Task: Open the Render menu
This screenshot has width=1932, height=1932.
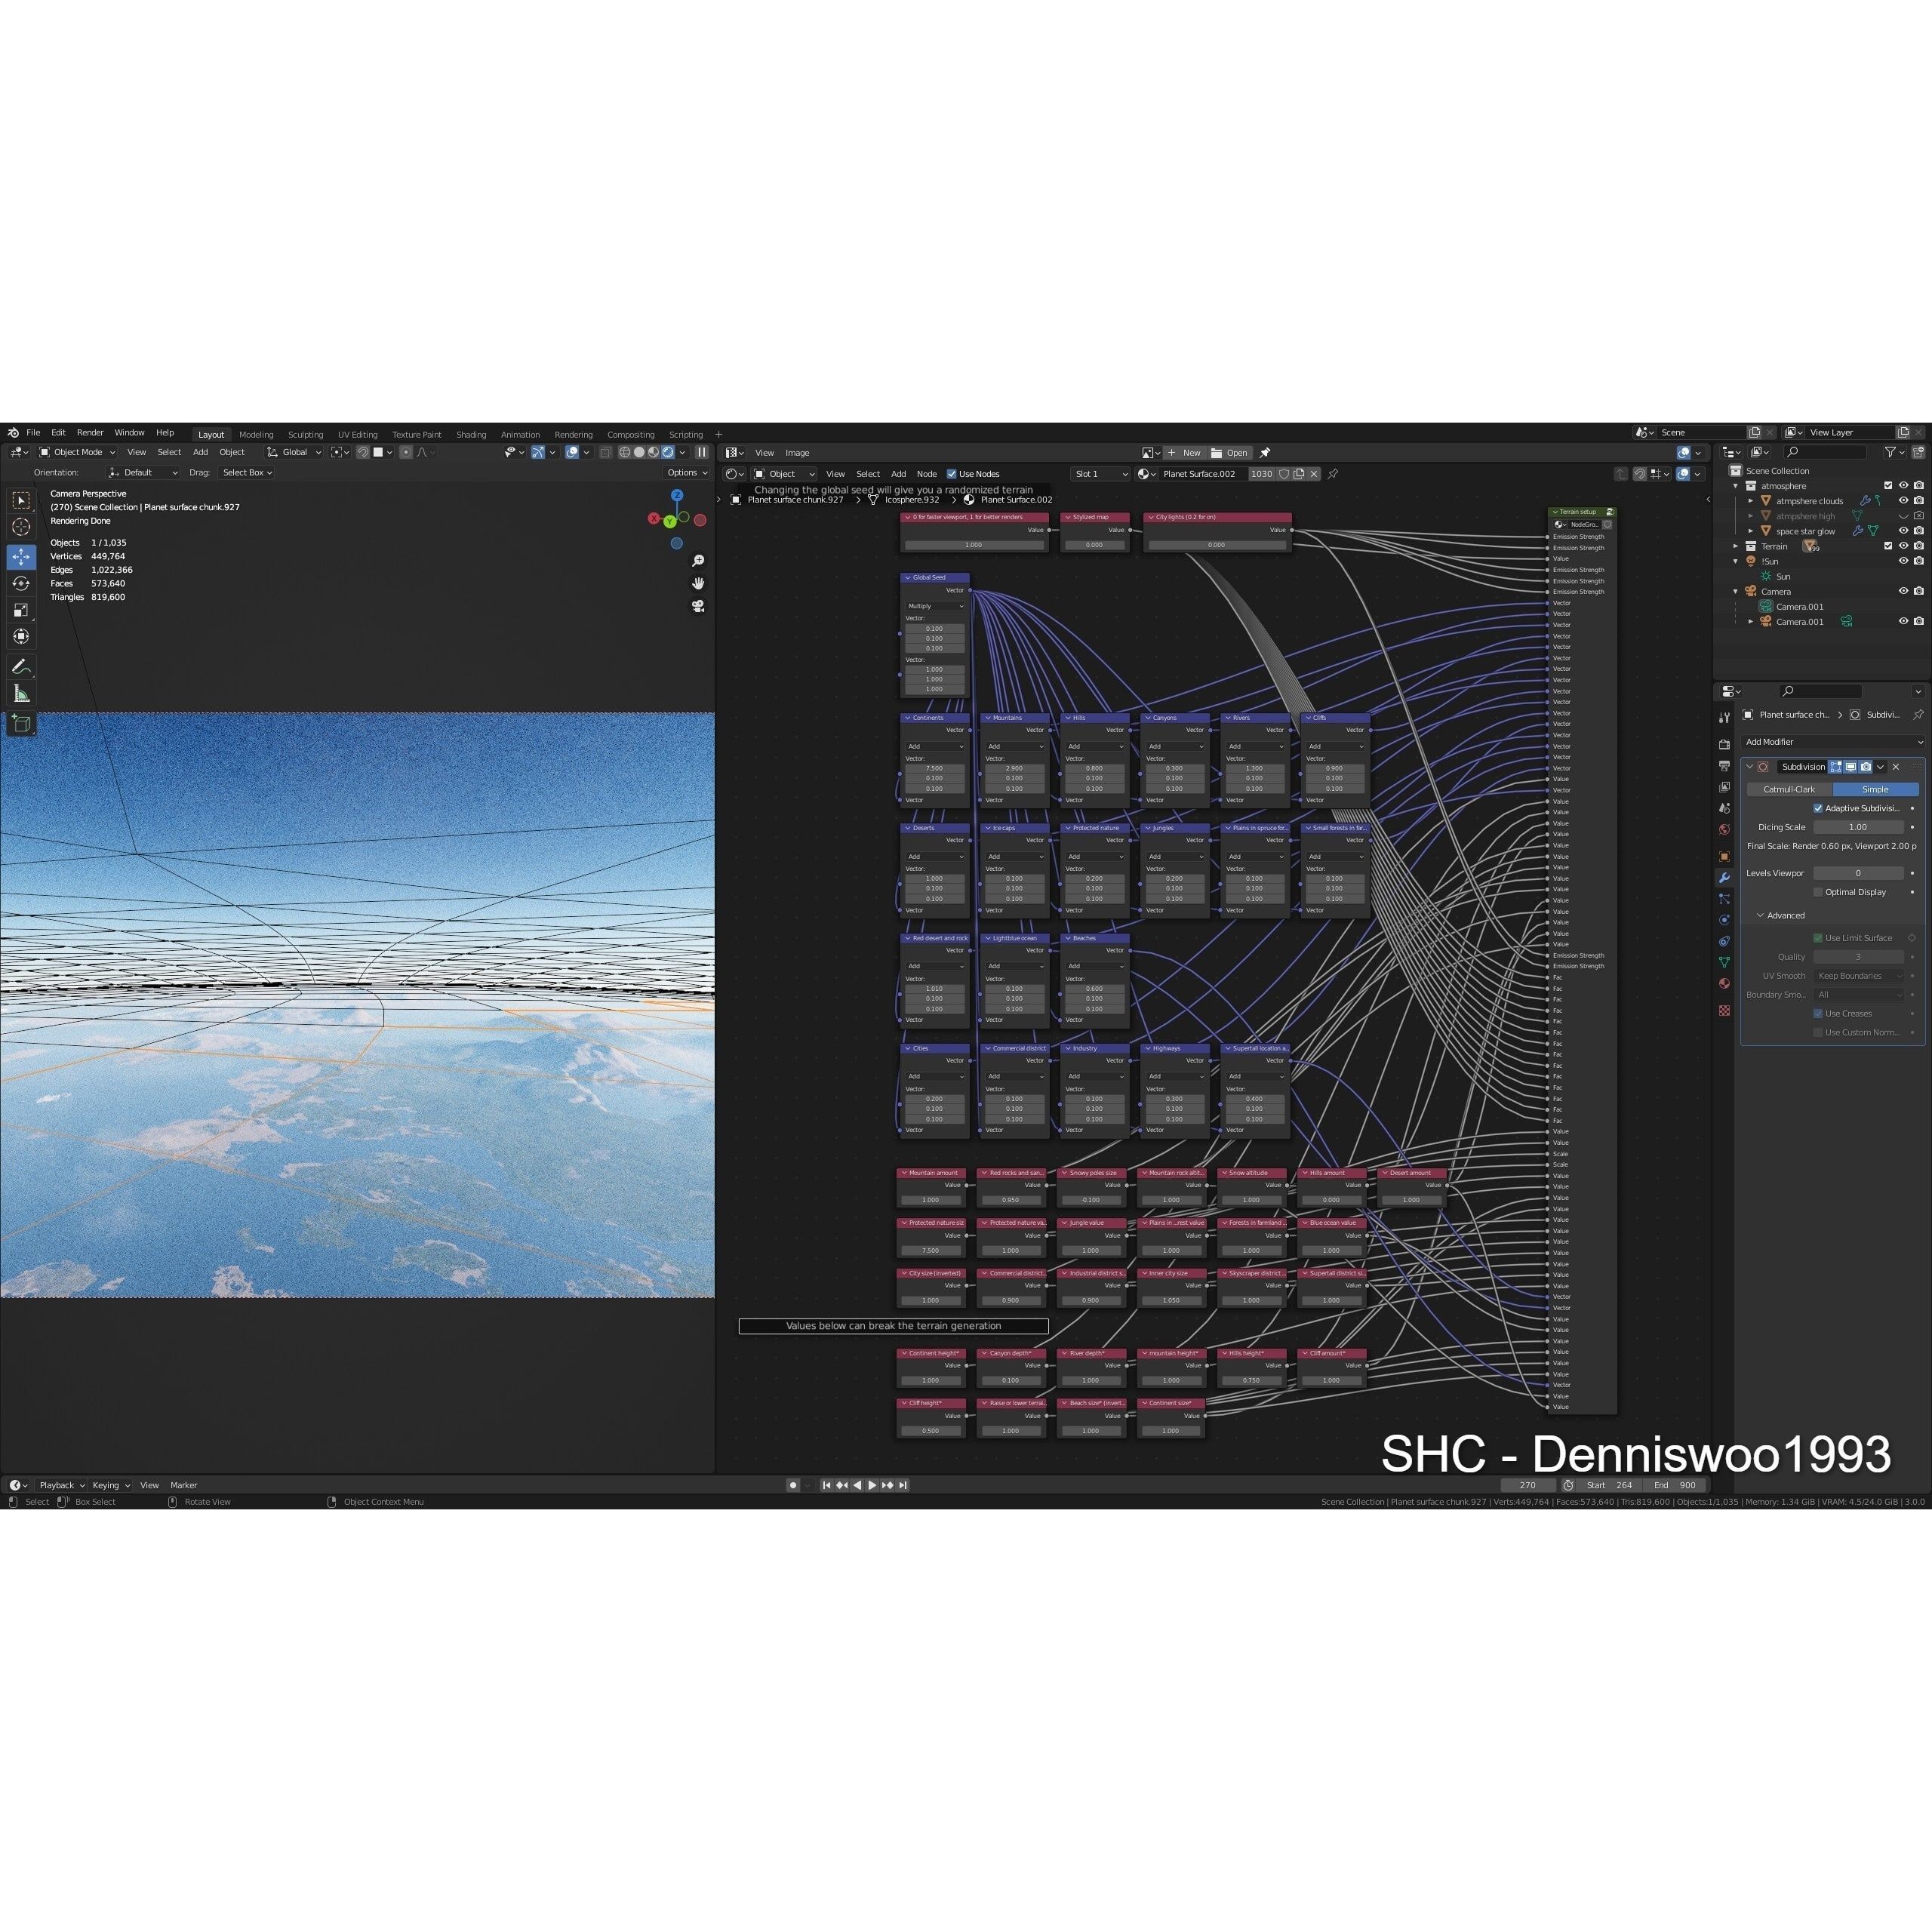Action: [x=90, y=432]
